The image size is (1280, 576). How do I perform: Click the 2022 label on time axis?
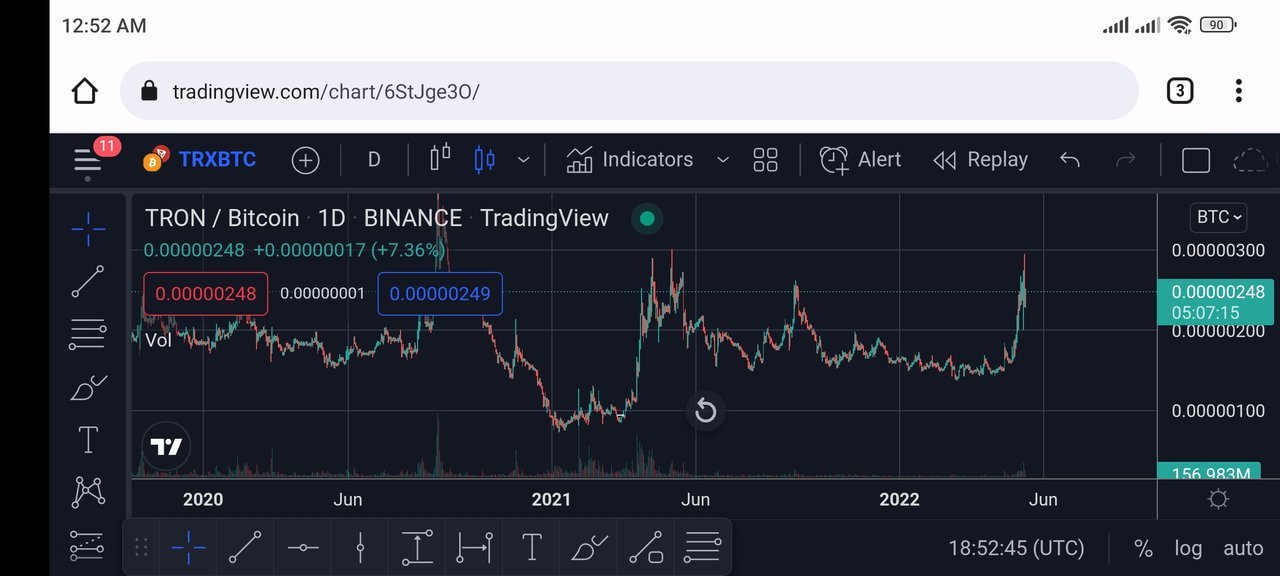899,499
